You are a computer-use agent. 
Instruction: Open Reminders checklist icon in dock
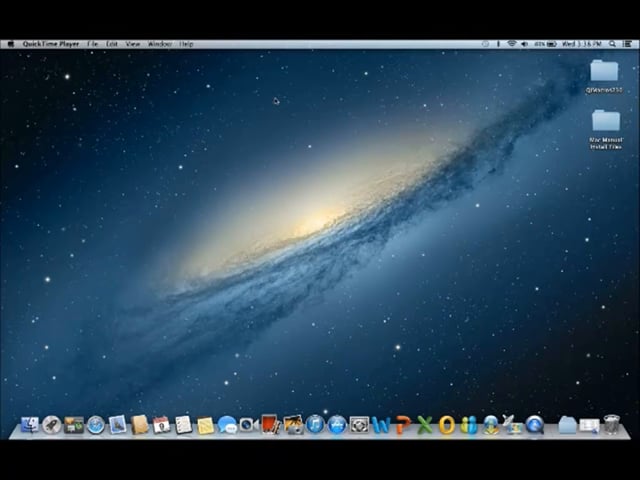click(x=184, y=425)
